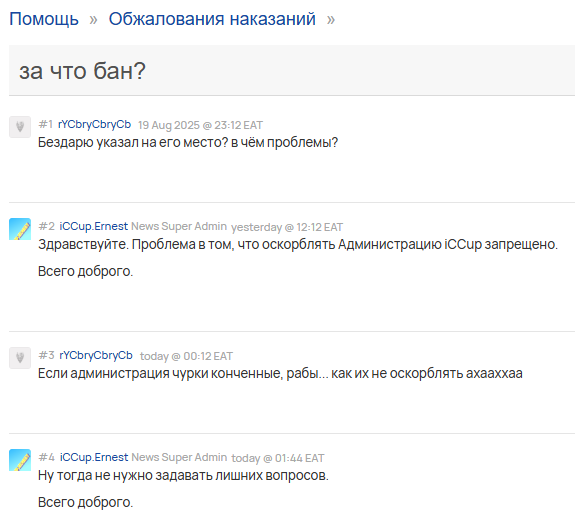The height and width of the screenshot is (531, 575).
Task: Open rYCbryCbryCb profile from post #3
Action: (96, 355)
